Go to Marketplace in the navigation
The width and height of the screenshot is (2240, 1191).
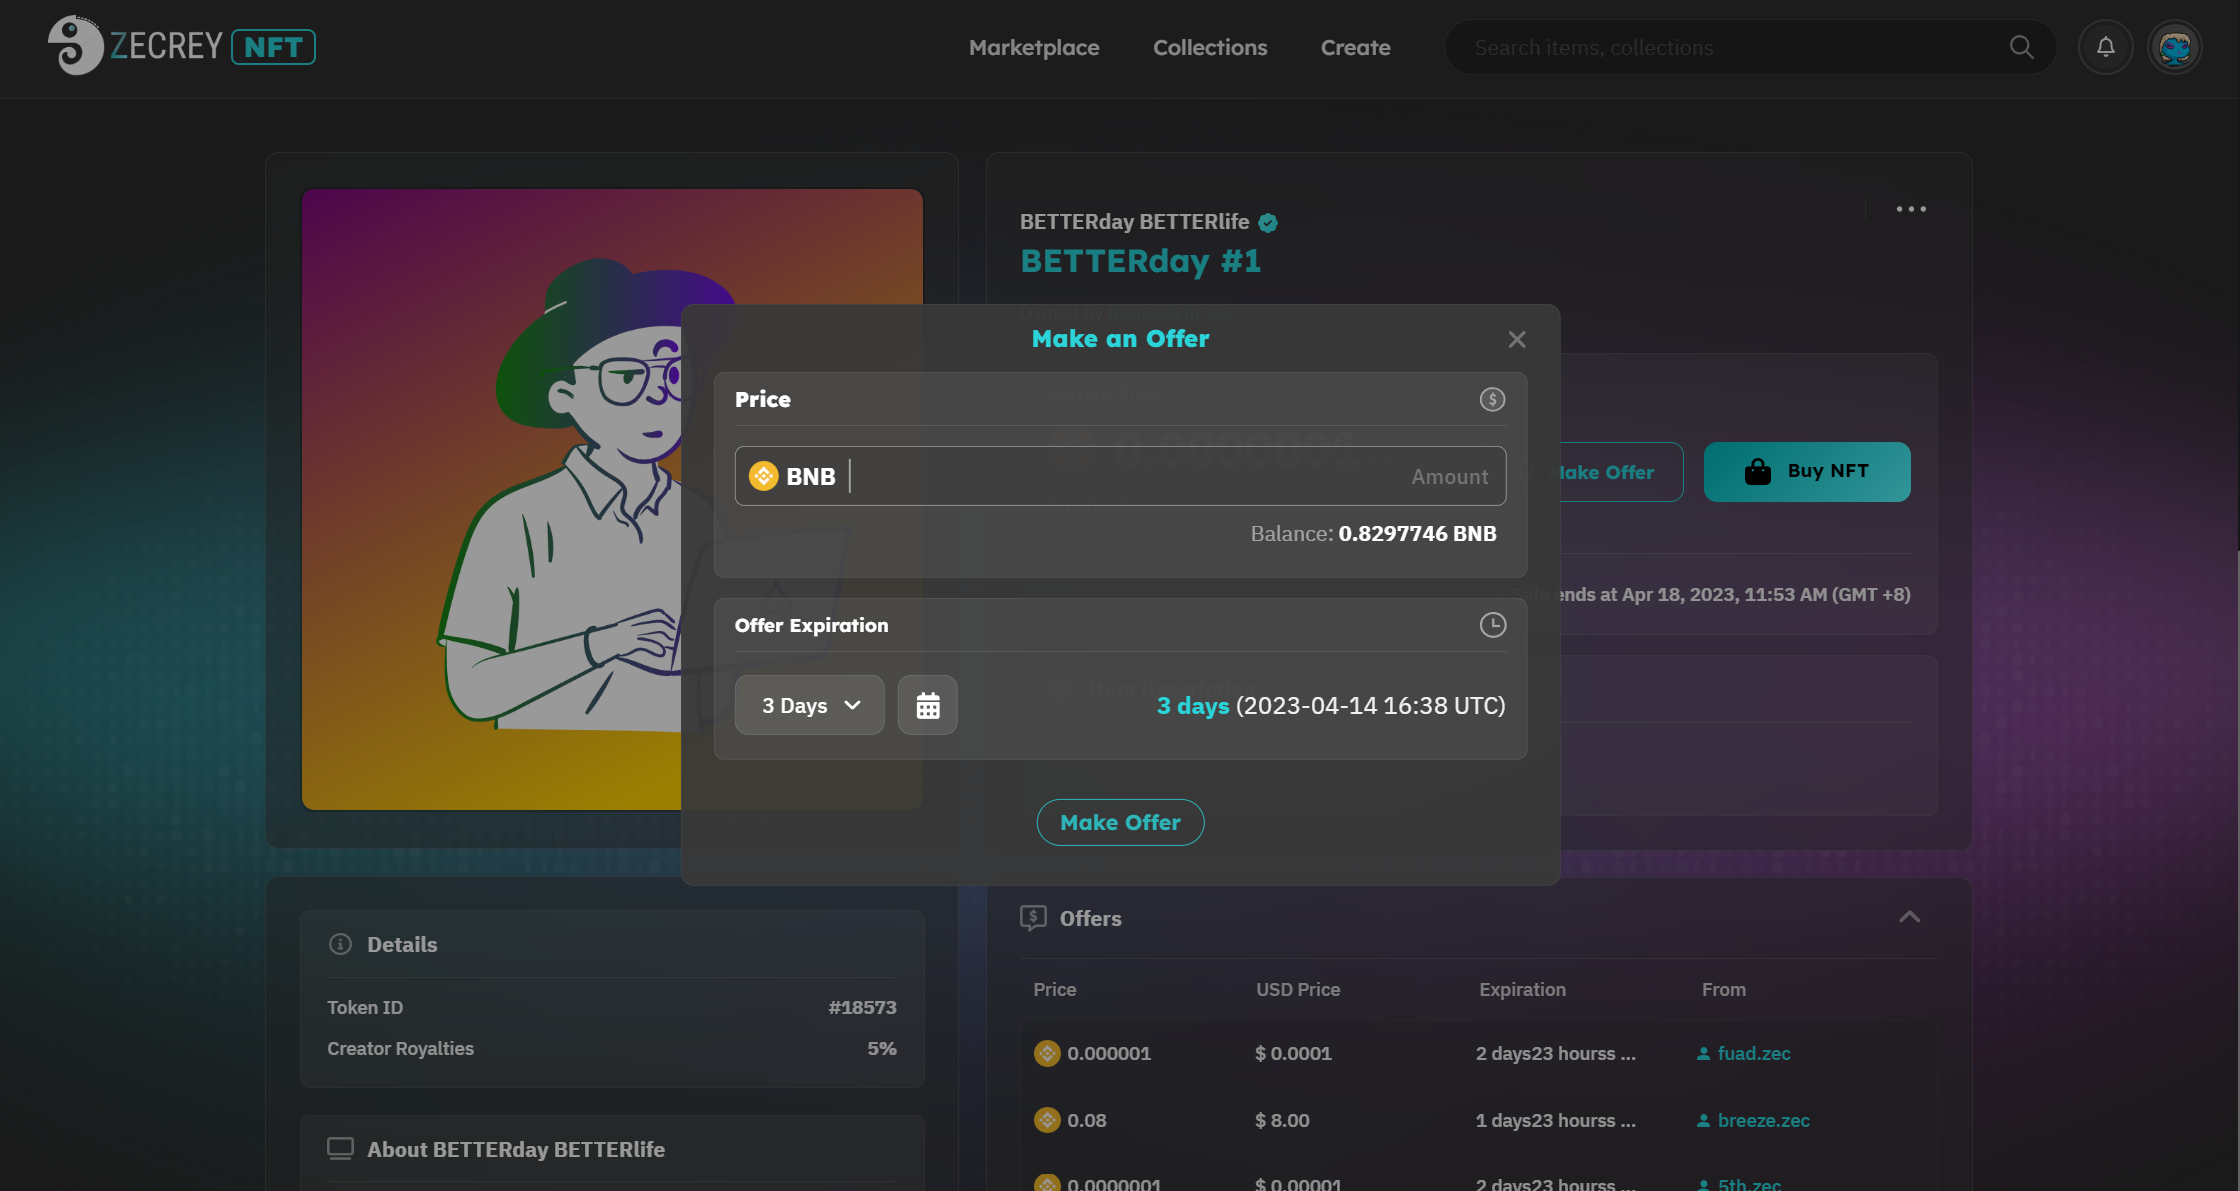(x=1033, y=47)
